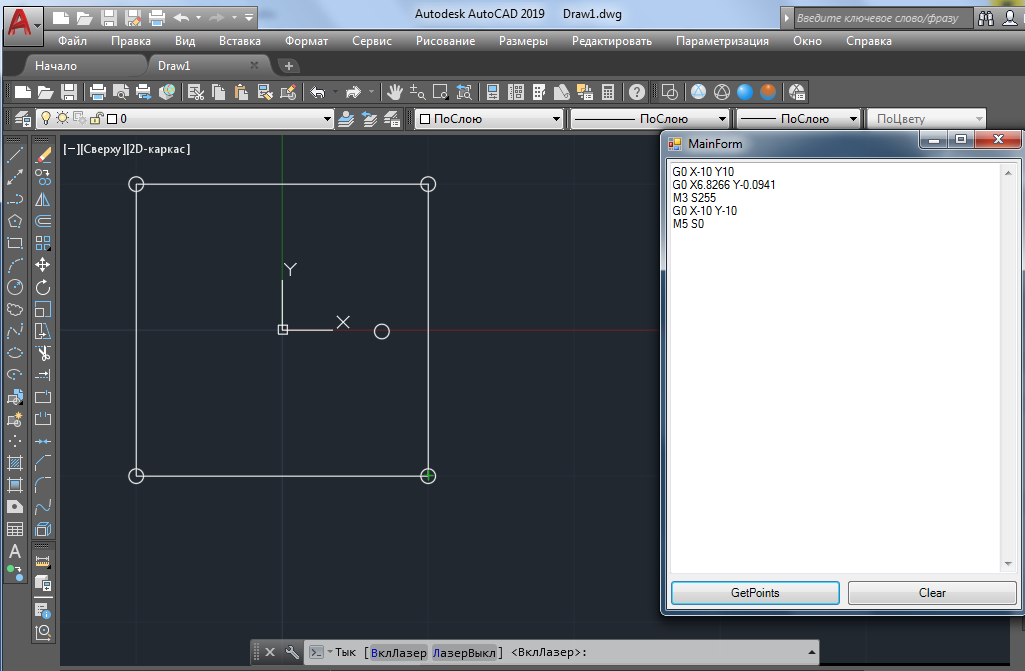This screenshot has width=1025, height=671.
Task: Close the Draw1 tab
Action: (x=254, y=65)
